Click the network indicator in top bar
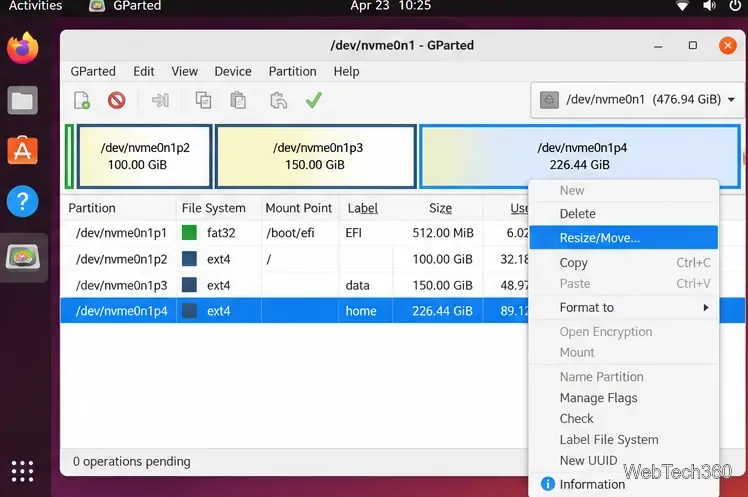The width and height of the screenshot is (748, 497). coord(683,6)
